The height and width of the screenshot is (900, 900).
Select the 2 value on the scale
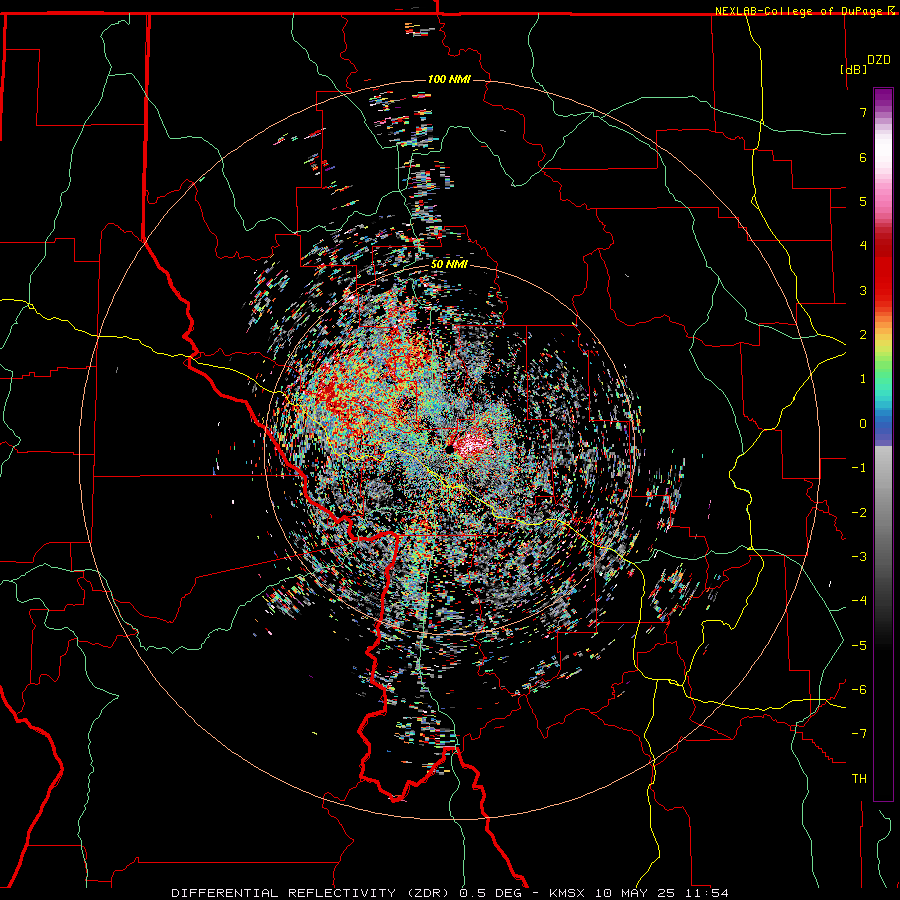tap(863, 335)
